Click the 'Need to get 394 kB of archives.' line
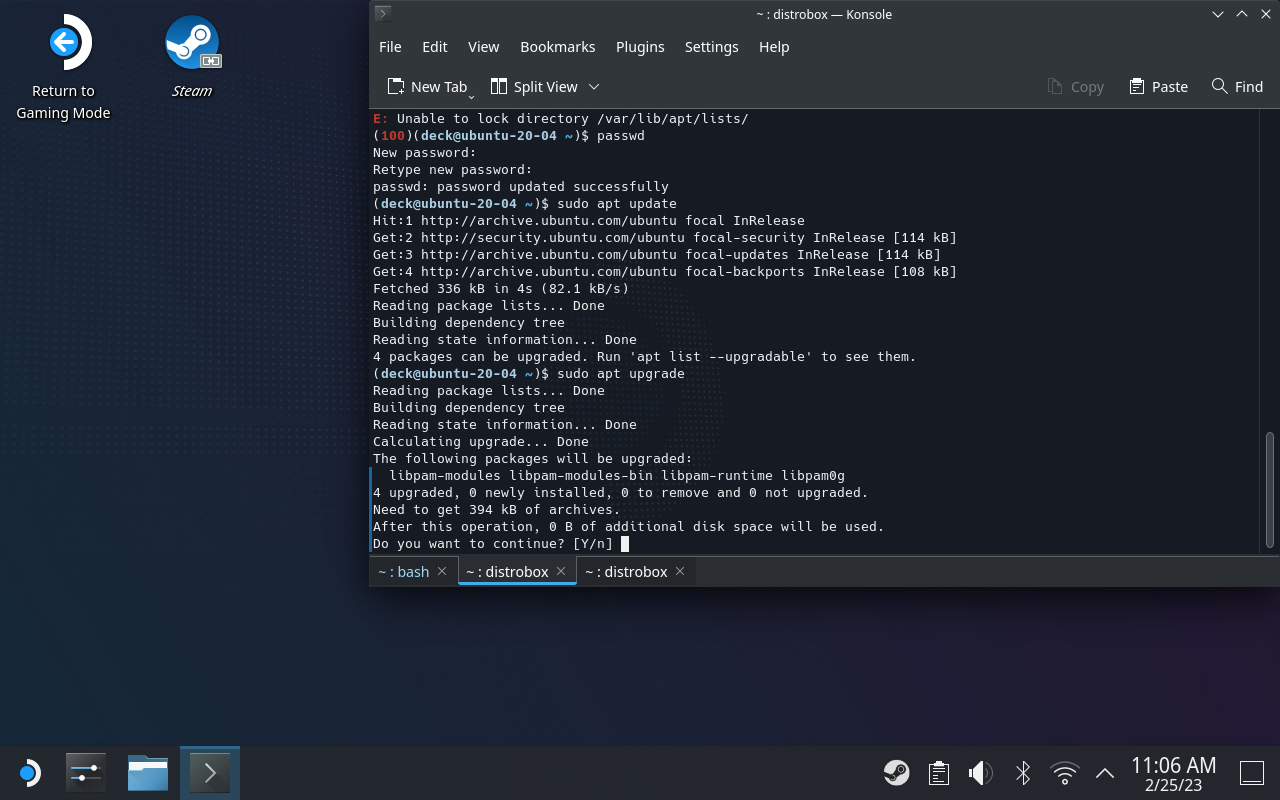1280x800 pixels. click(497, 510)
